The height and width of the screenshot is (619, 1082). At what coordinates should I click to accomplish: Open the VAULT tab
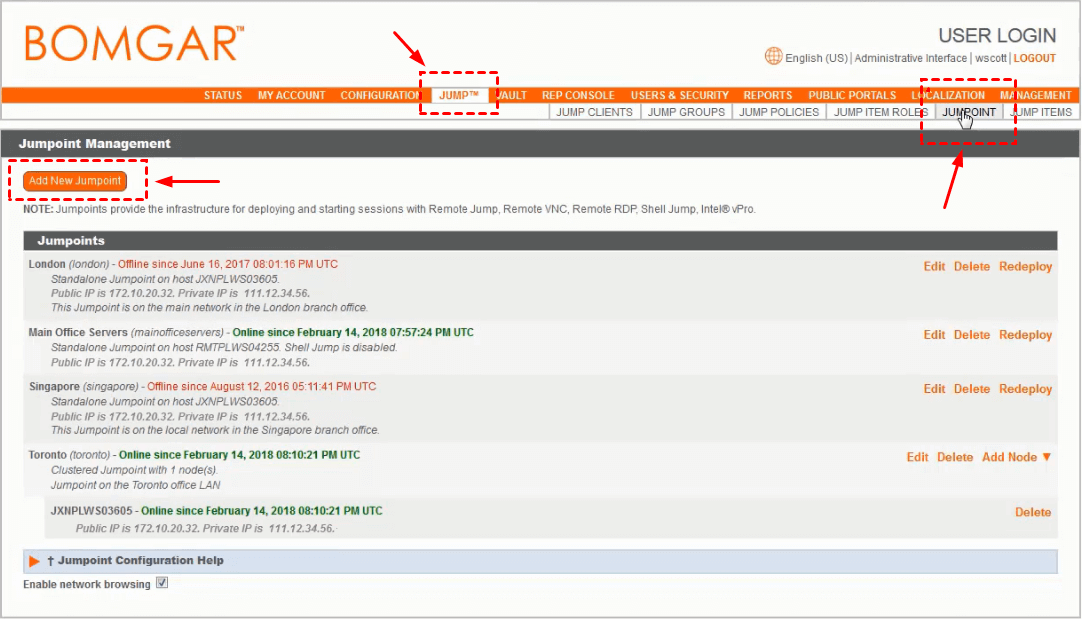coord(512,95)
